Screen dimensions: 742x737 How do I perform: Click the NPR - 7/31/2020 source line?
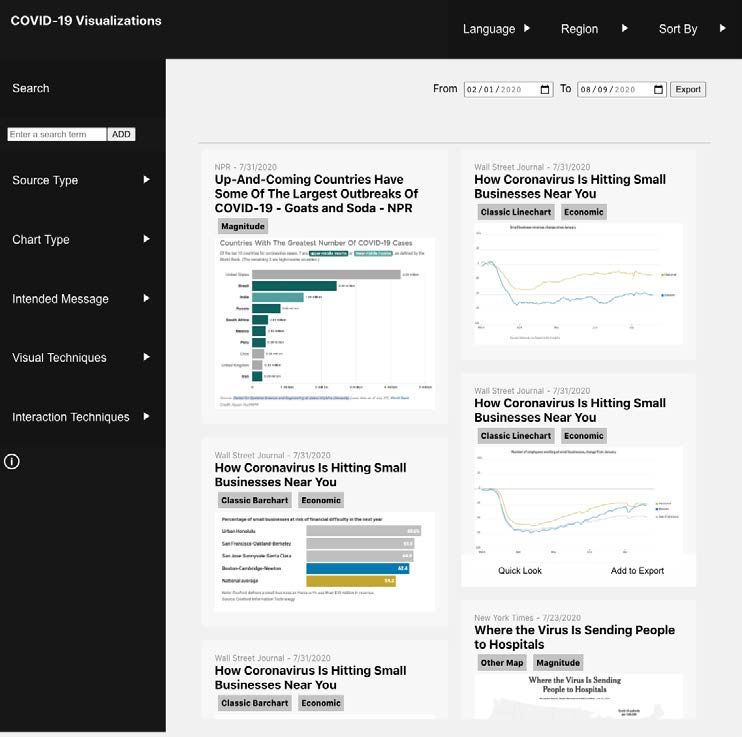click(x=246, y=167)
